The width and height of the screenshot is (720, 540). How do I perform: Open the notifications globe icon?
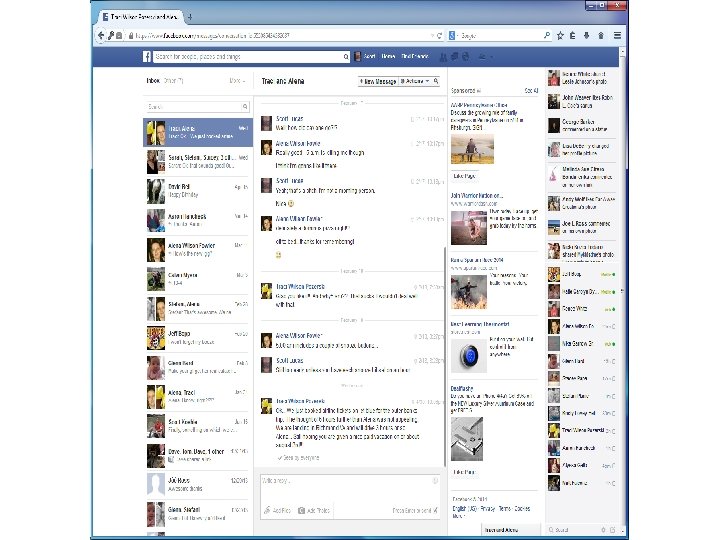465,57
